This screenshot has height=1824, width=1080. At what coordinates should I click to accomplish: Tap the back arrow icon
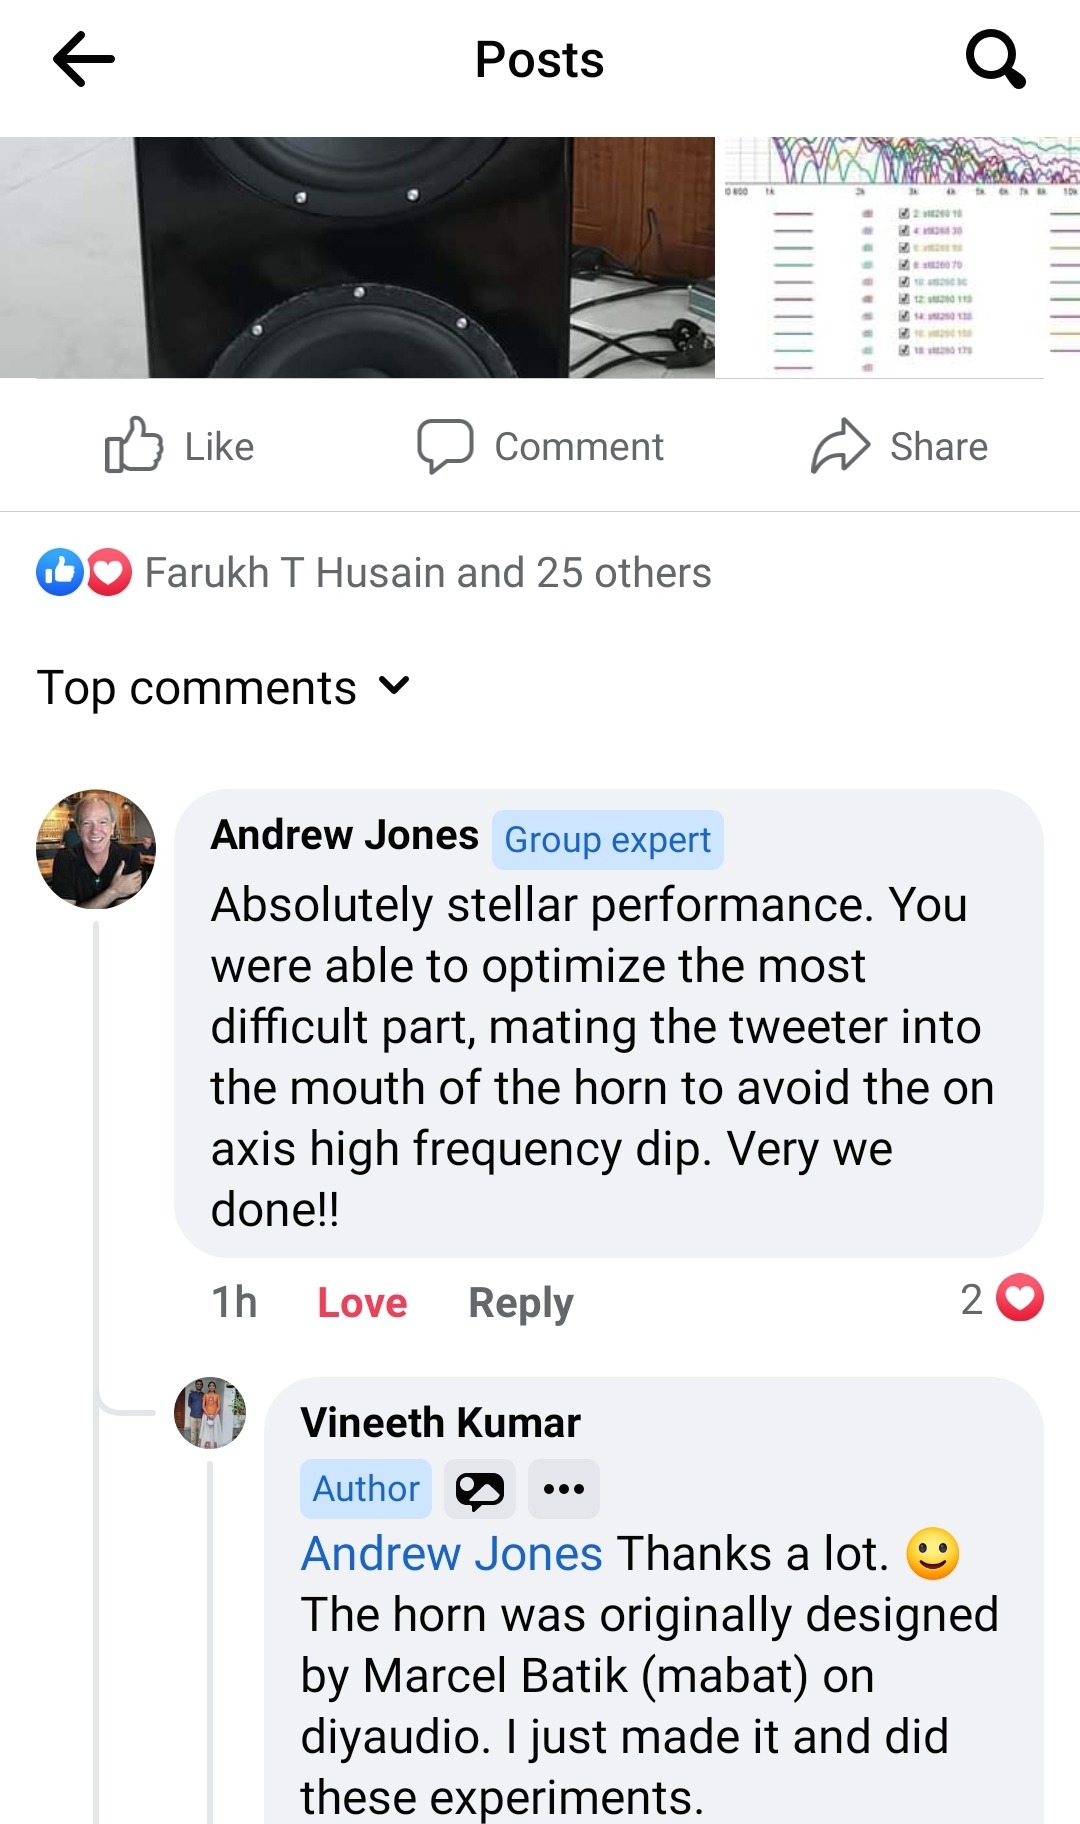pyautogui.click(x=84, y=59)
